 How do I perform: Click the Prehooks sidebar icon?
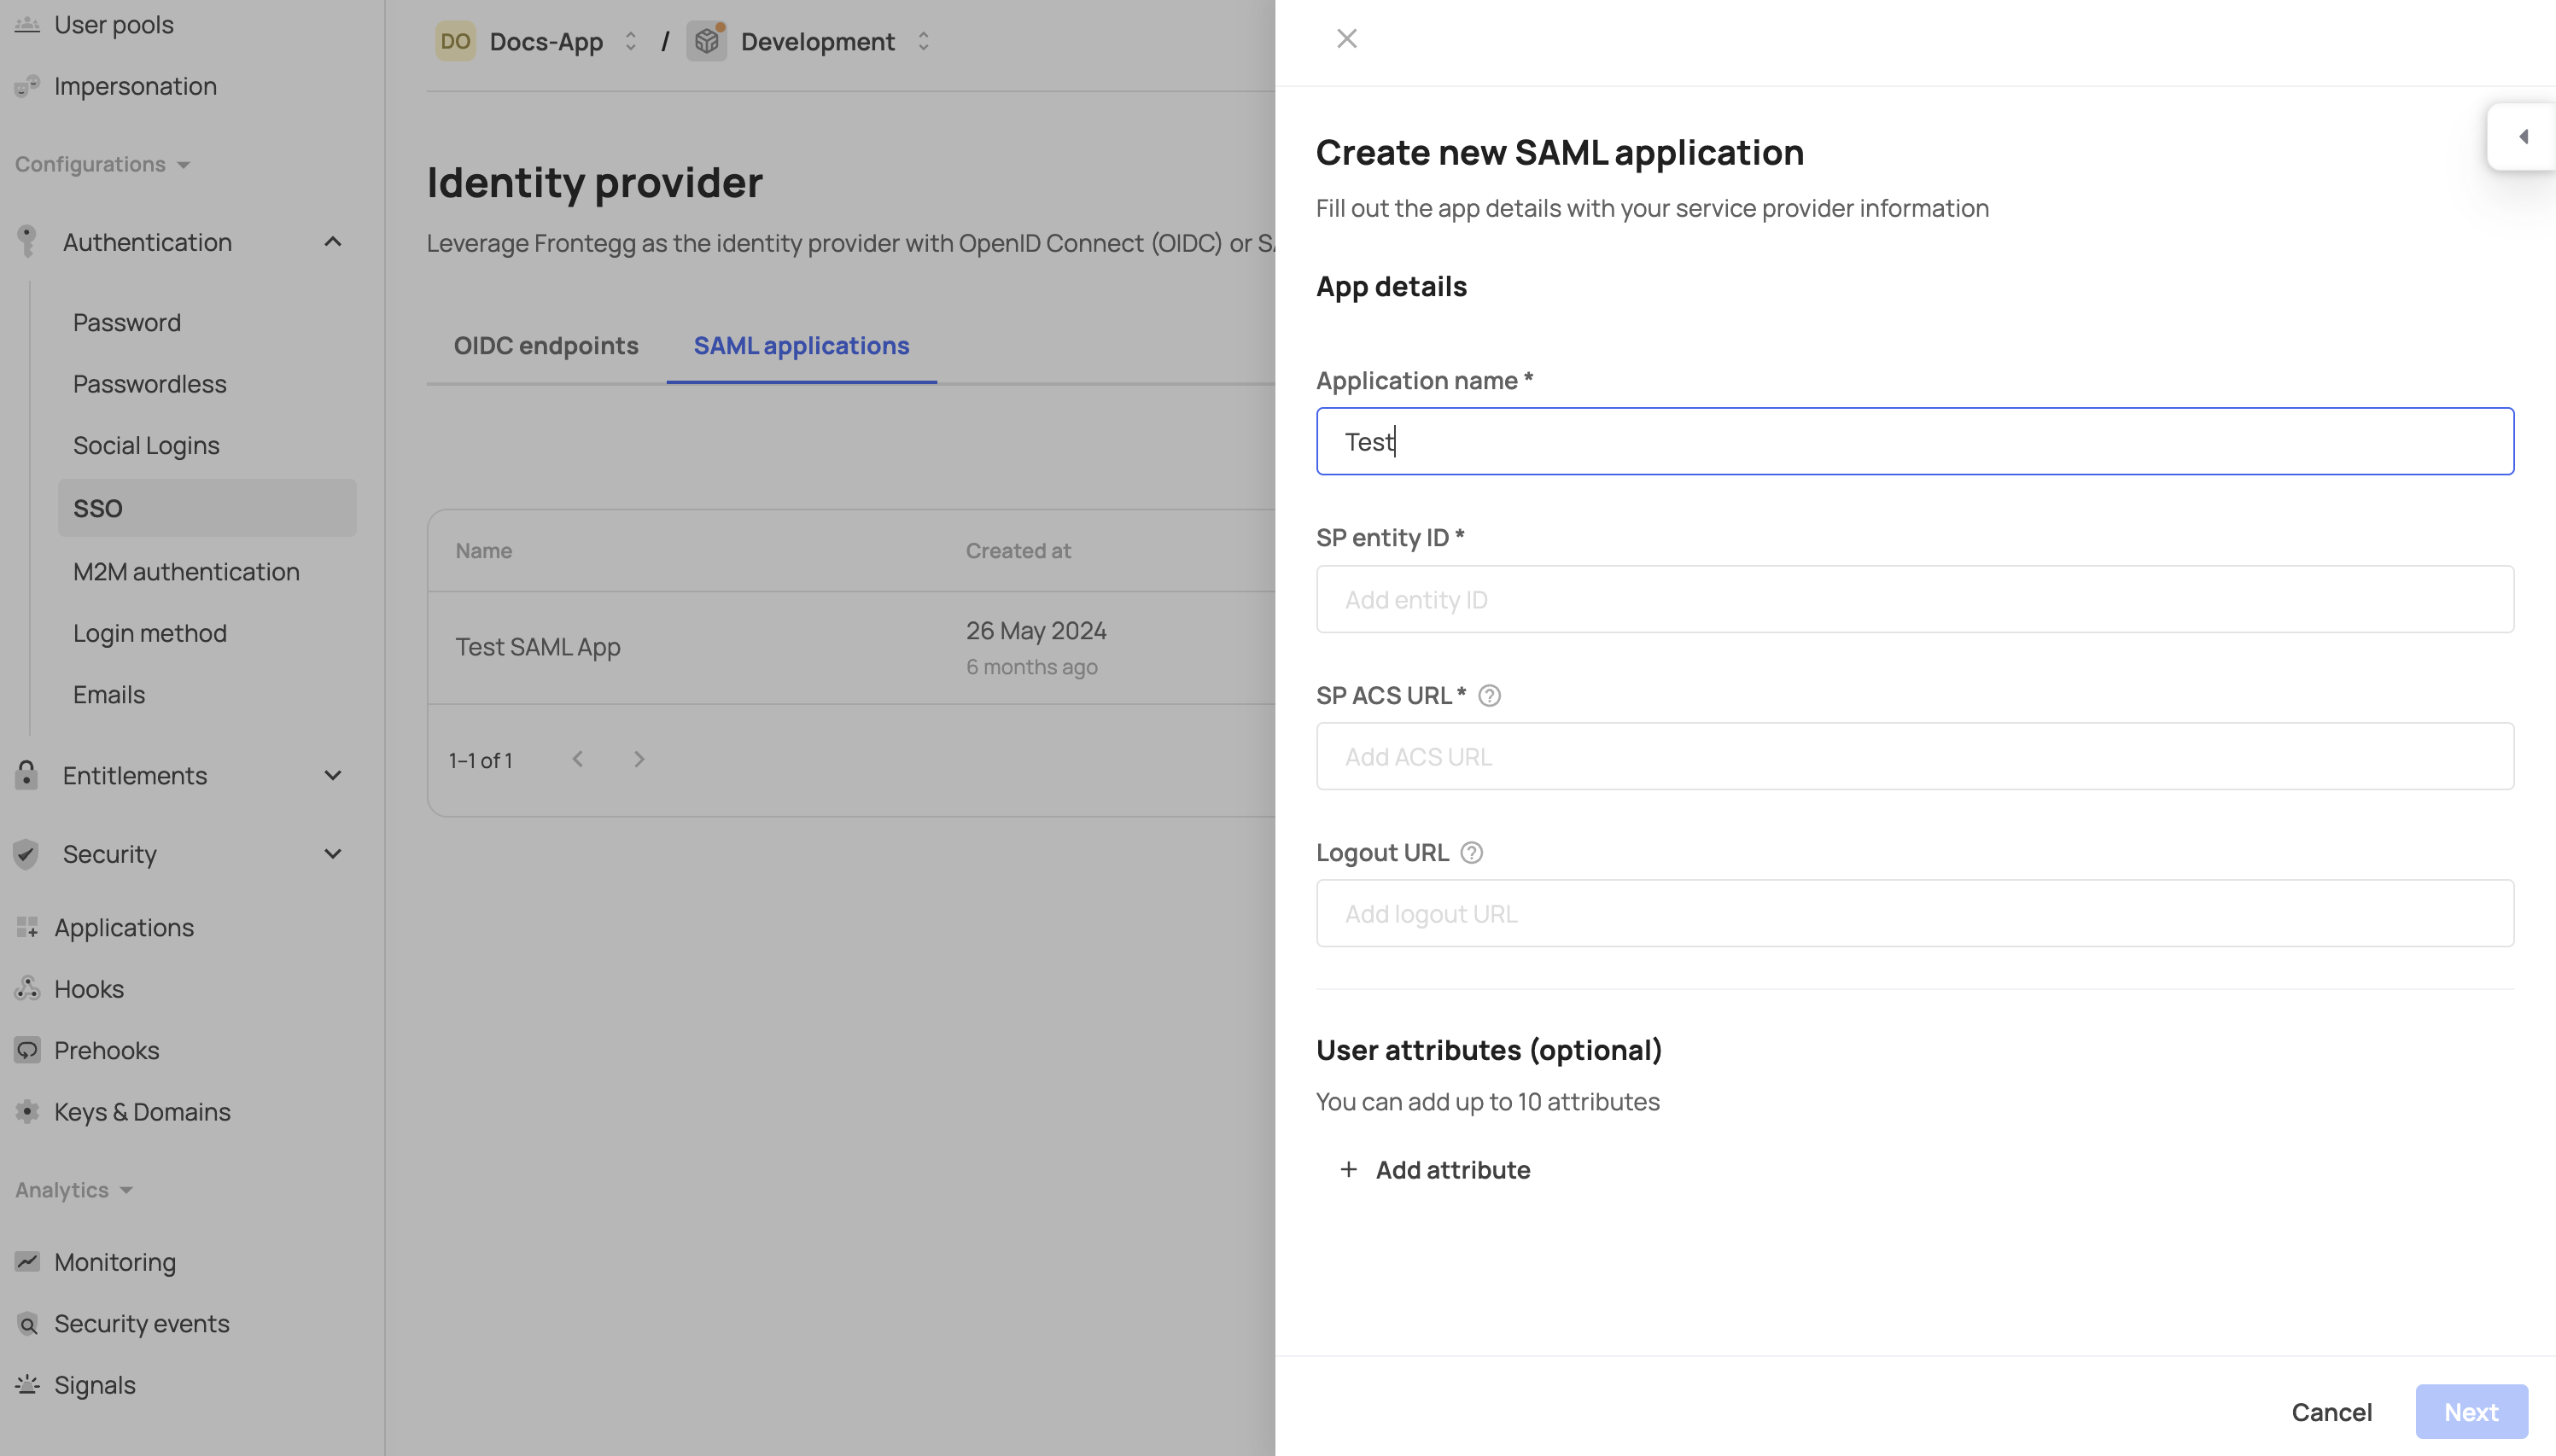click(x=27, y=1050)
